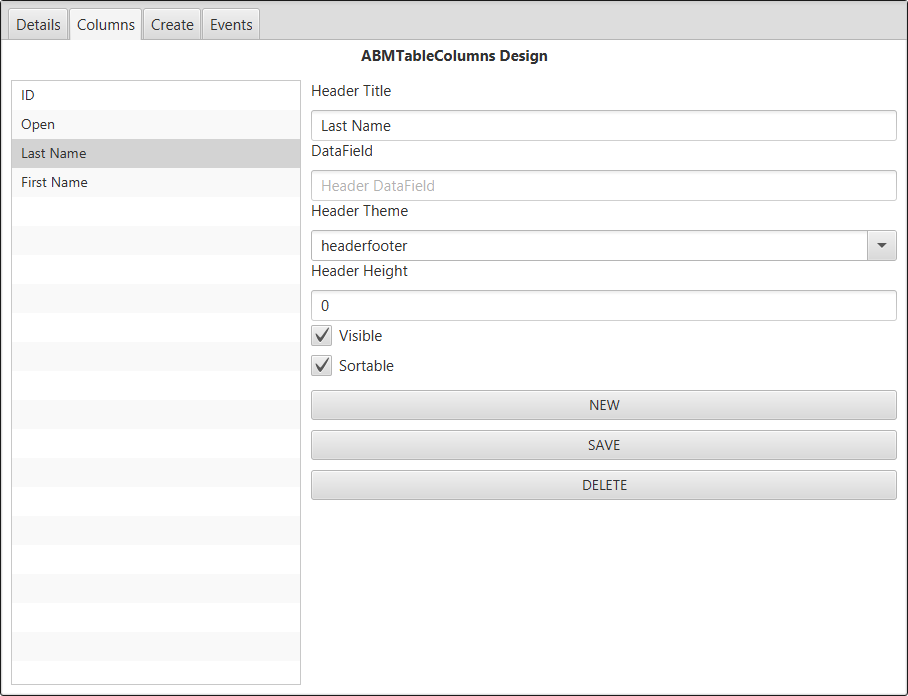Screen dimensions: 908x696
Task: Open the Create tab
Action: pyautogui.click(x=172, y=25)
